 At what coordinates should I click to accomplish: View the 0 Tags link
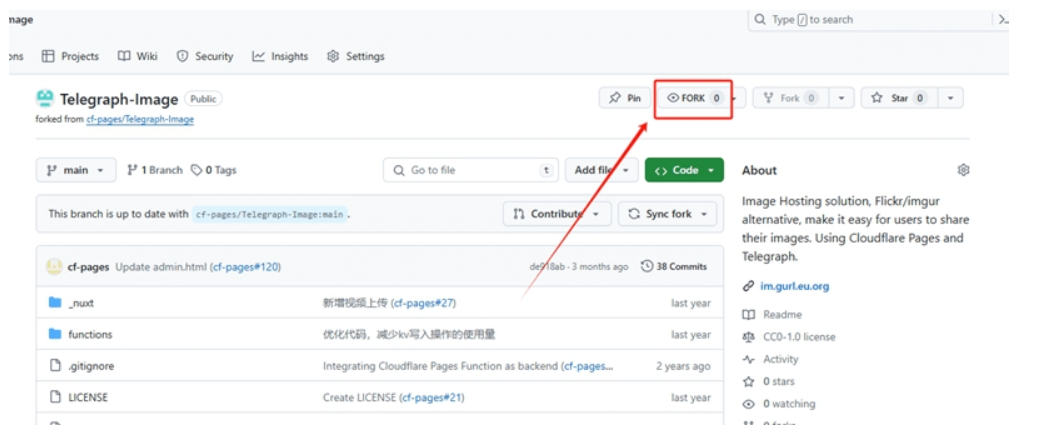coord(213,170)
